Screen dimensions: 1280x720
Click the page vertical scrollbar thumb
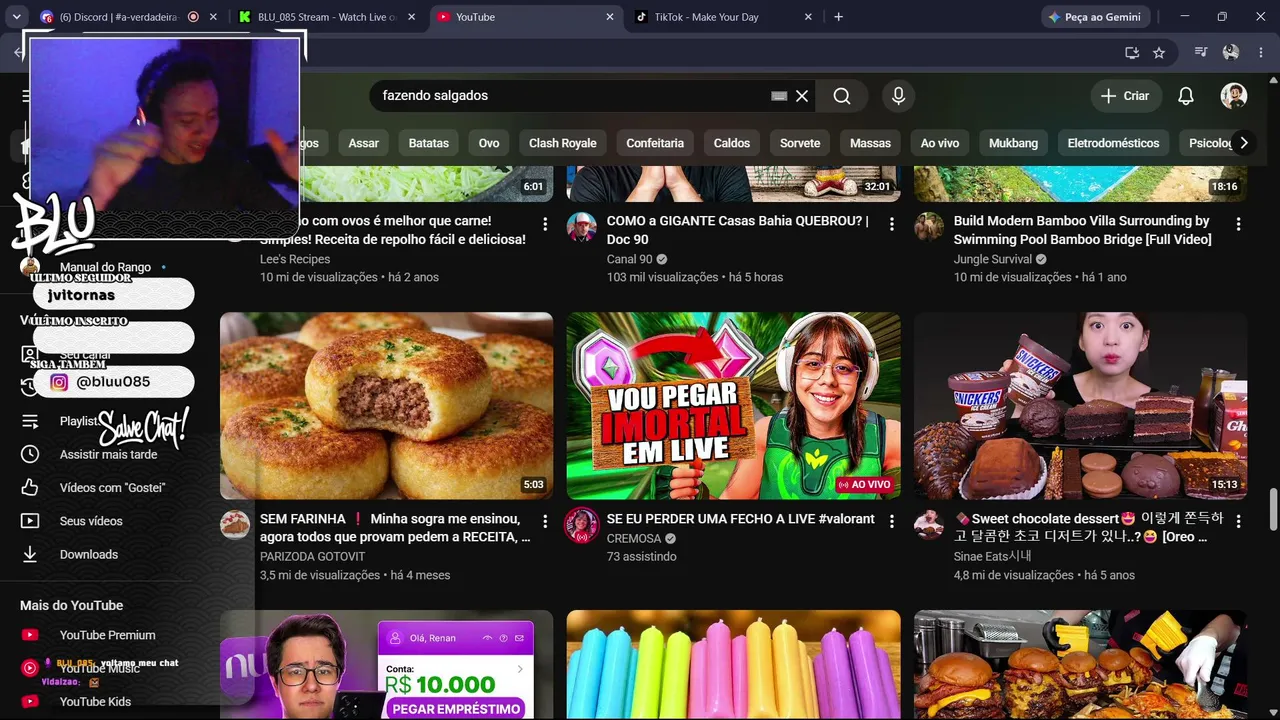tap(1273, 510)
